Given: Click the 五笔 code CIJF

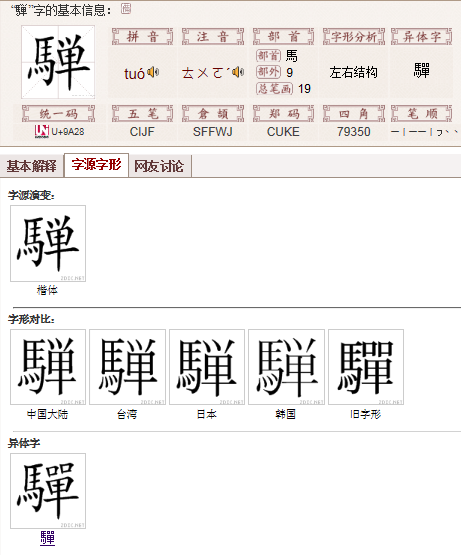Looking at the screenshot, I should coord(142,132).
